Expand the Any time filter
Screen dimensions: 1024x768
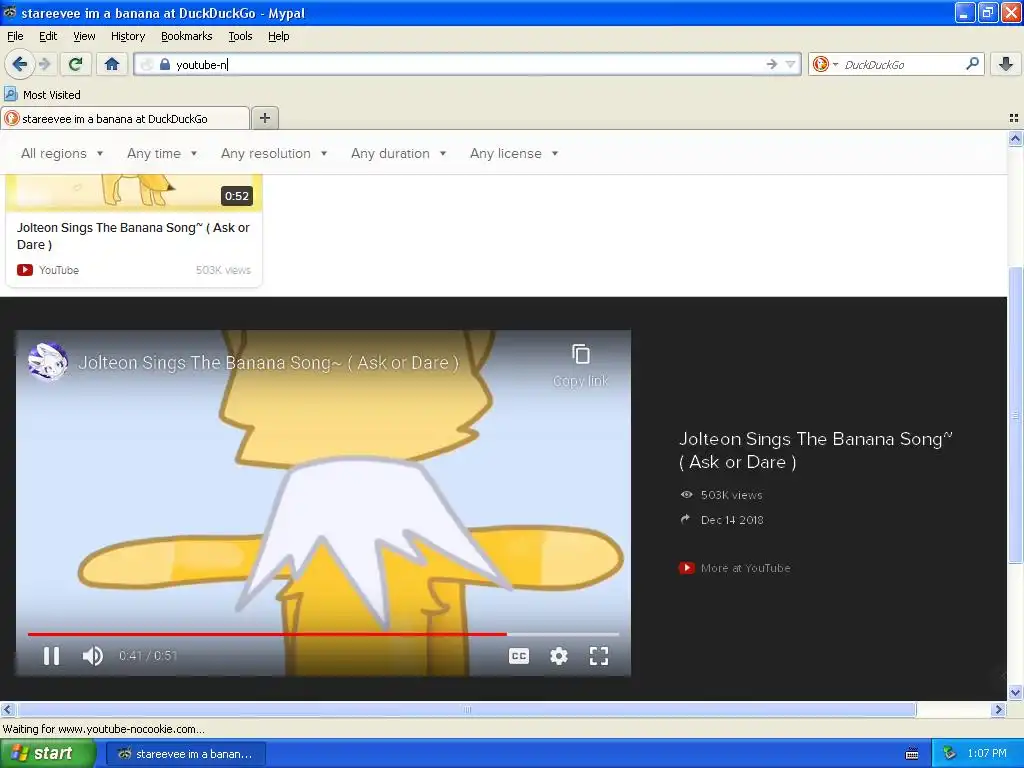click(162, 153)
